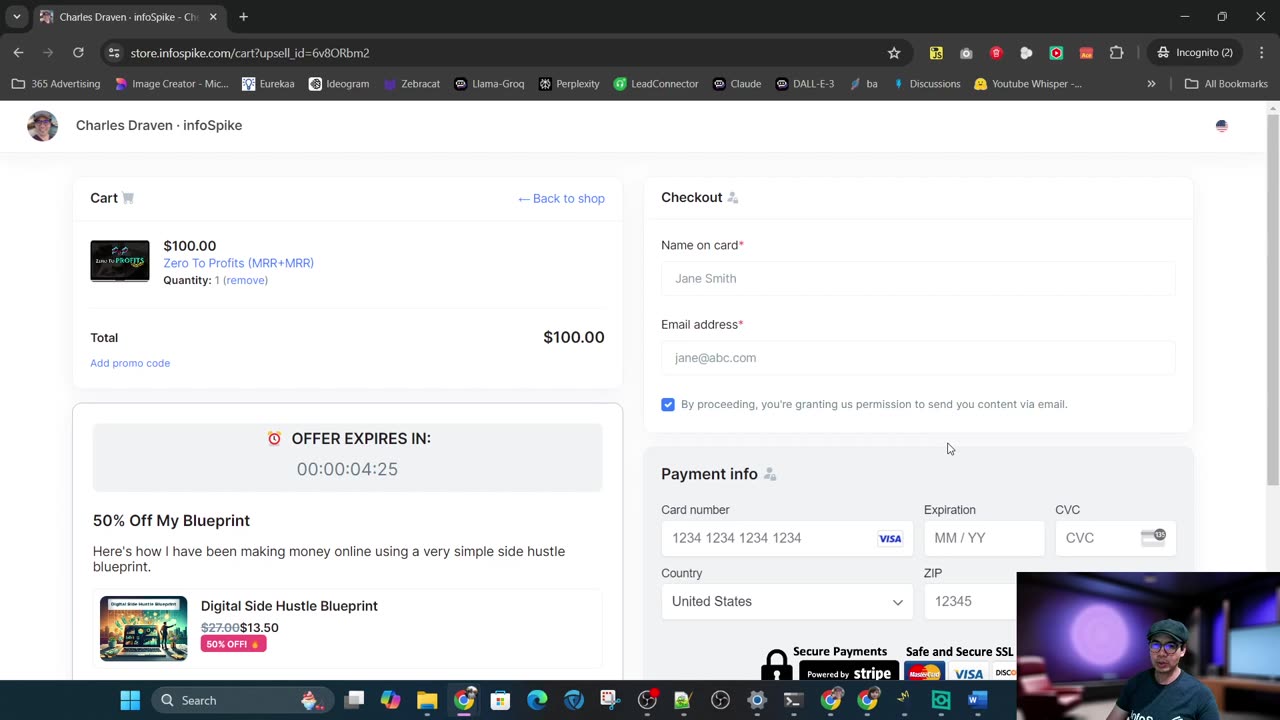Open the tab search dropdown arrow
Screen dimensions: 1280x720
pos(16,17)
